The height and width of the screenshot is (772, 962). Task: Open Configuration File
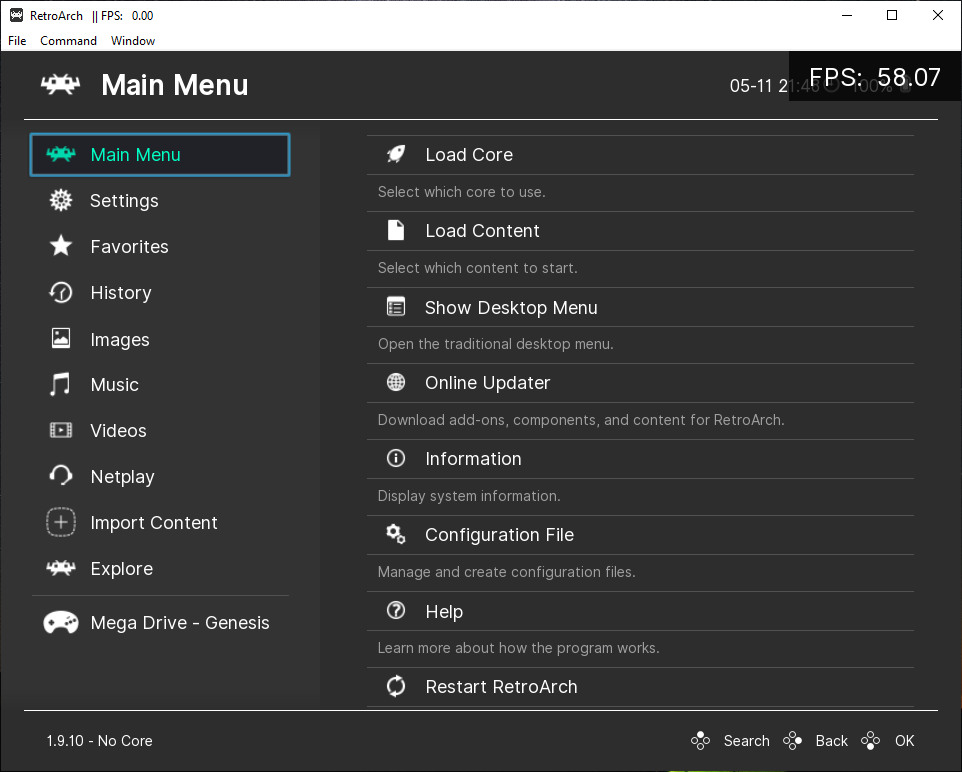(641, 535)
